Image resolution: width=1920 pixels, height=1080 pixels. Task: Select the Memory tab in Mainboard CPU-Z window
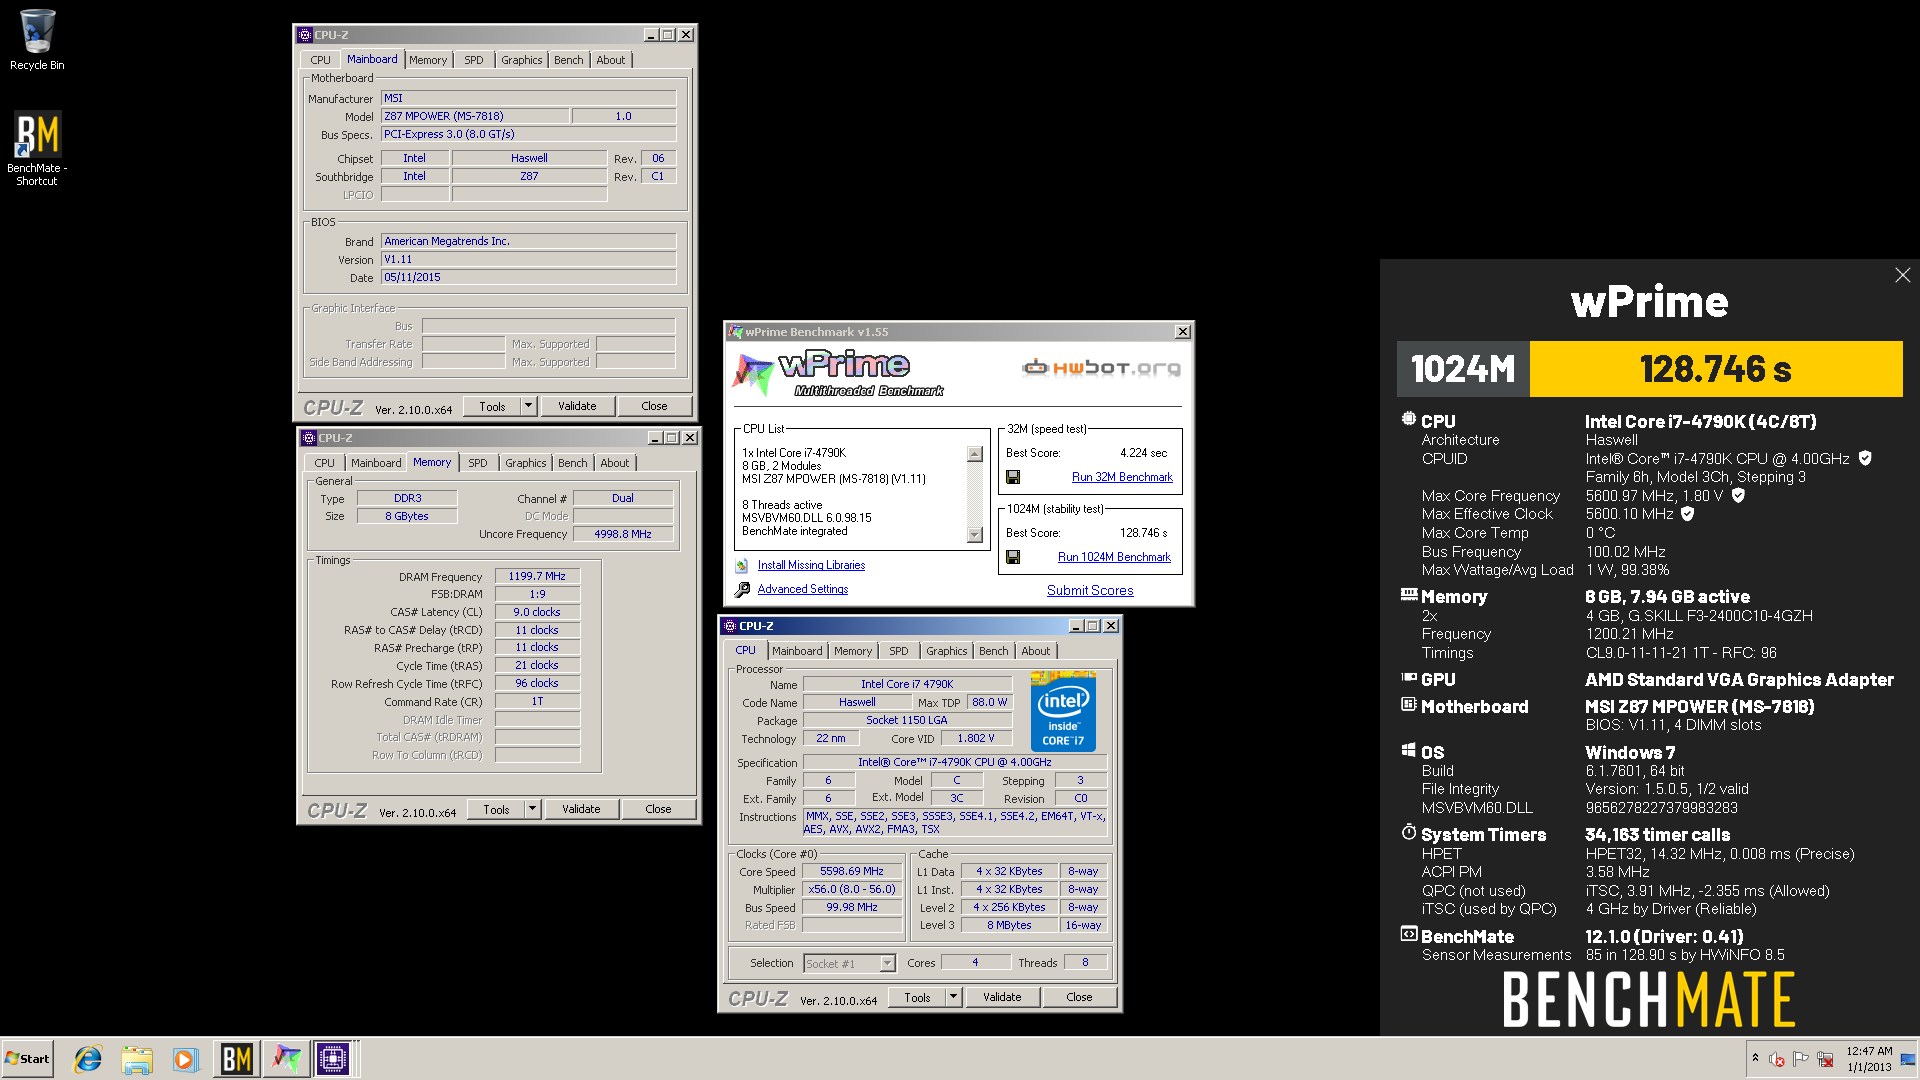[428, 60]
